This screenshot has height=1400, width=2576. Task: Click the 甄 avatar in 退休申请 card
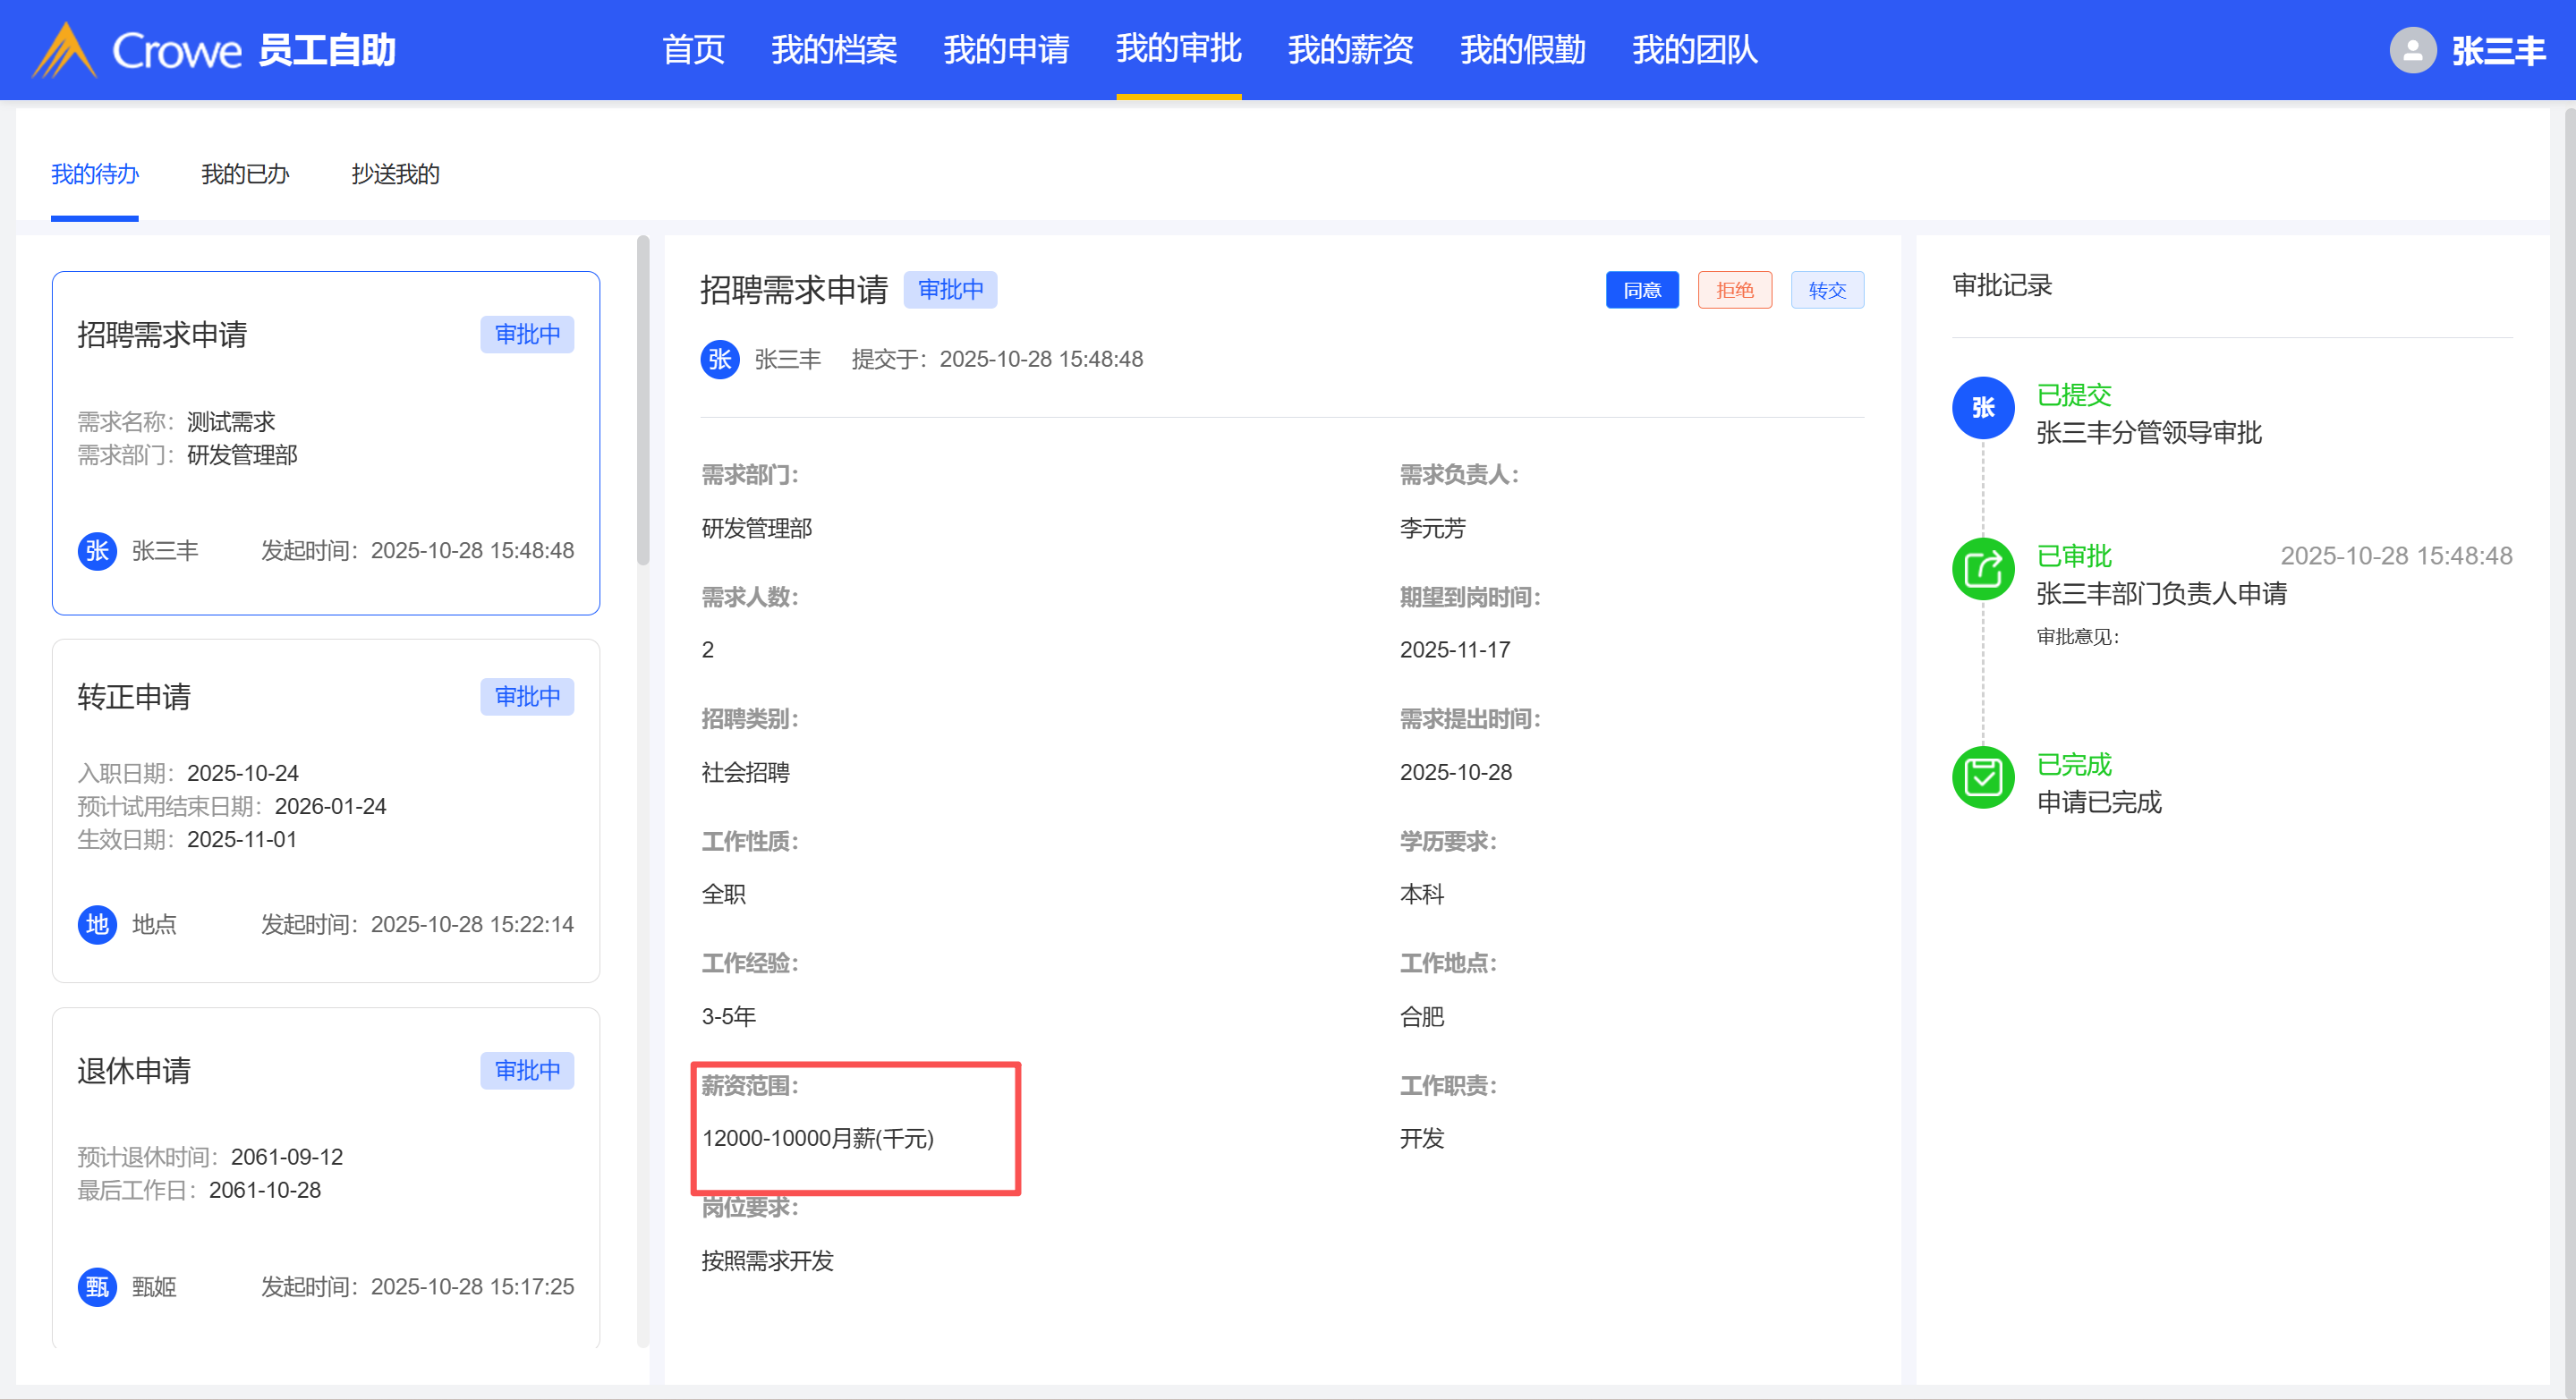pos(97,1286)
